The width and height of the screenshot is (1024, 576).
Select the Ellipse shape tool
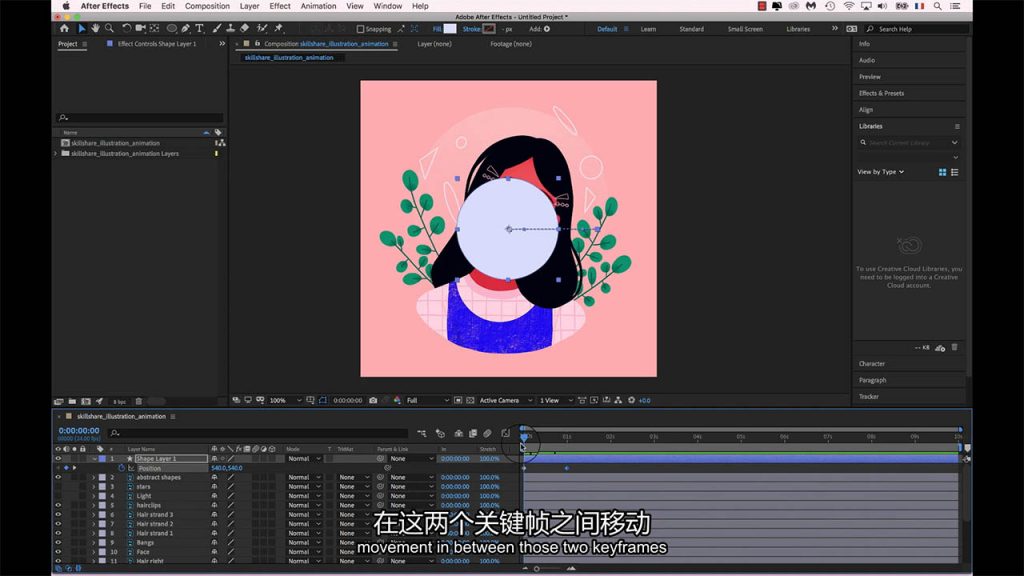172,29
